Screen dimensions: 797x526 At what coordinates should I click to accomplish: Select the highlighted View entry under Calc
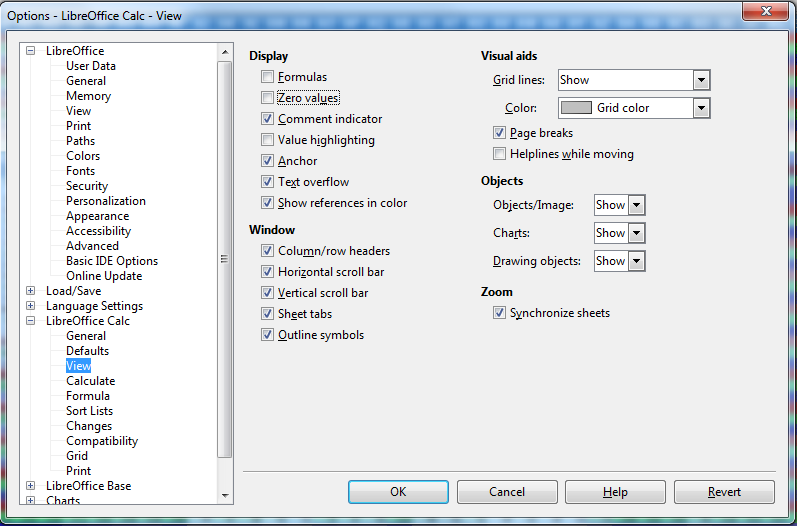78,366
